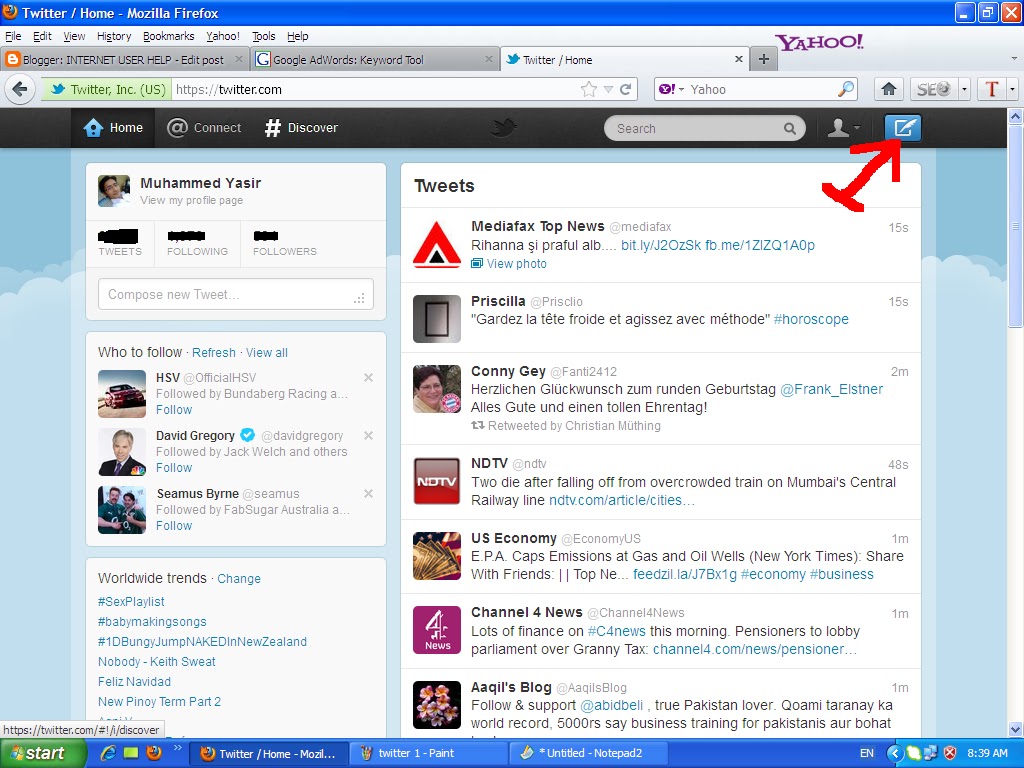Click the Windows start button
Screen dimensions: 1024x768
coord(42,753)
